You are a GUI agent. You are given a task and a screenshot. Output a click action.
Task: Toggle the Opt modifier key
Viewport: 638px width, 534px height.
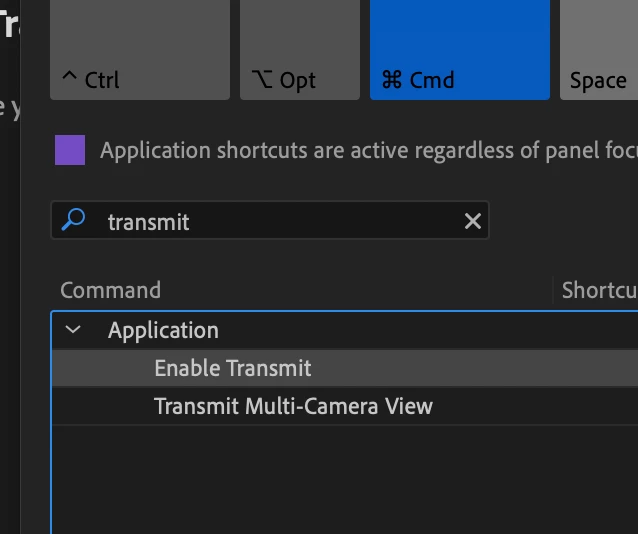coord(299,50)
